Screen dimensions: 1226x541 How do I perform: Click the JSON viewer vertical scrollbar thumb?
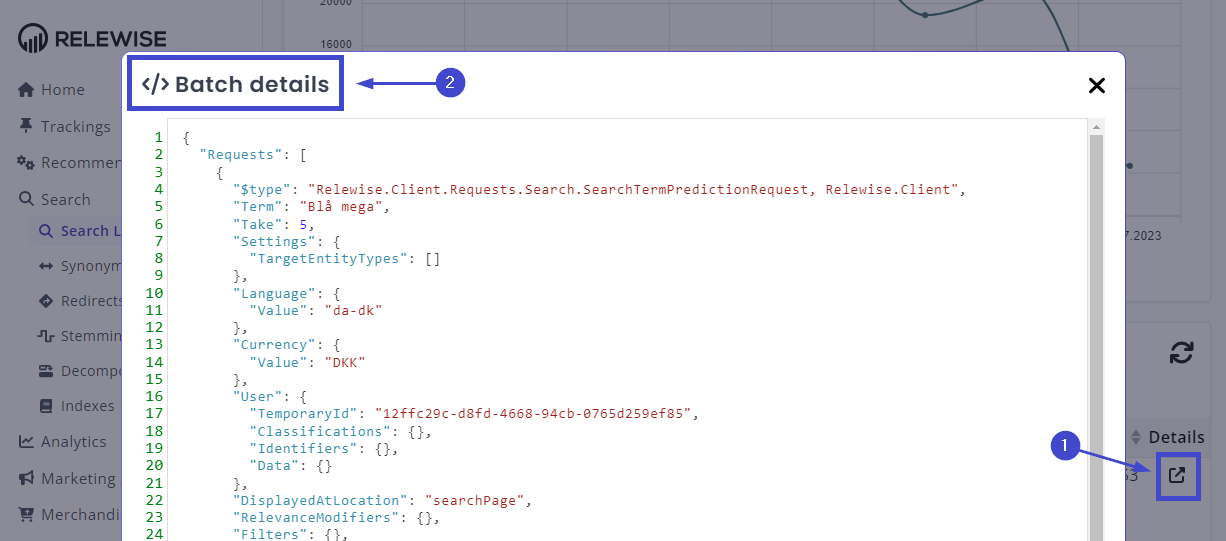coord(1096,330)
